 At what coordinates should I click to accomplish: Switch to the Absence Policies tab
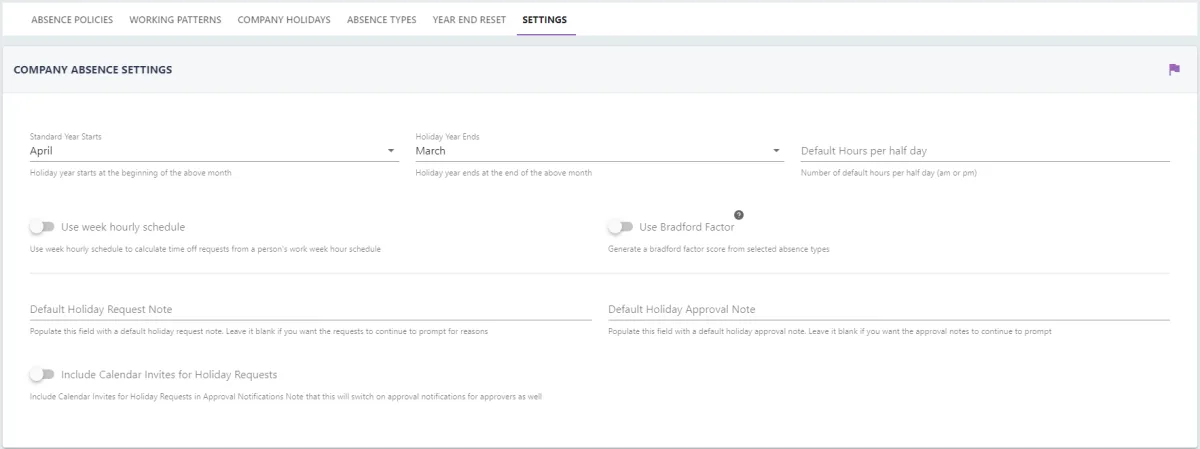click(x=72, y=20)
